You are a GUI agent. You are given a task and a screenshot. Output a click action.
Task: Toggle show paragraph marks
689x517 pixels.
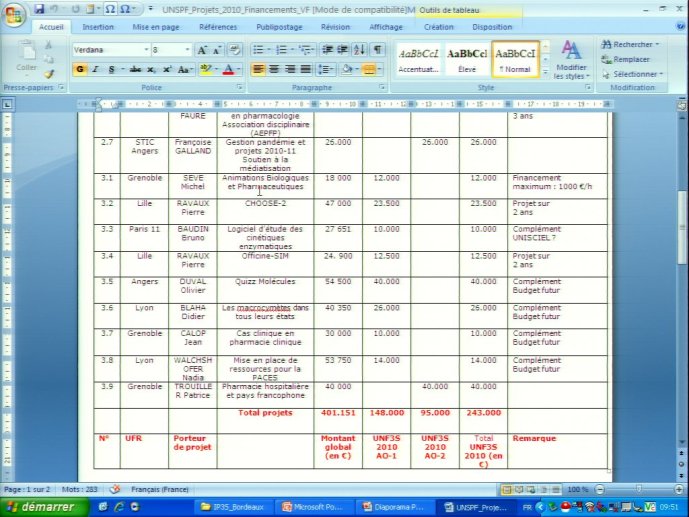377,50
